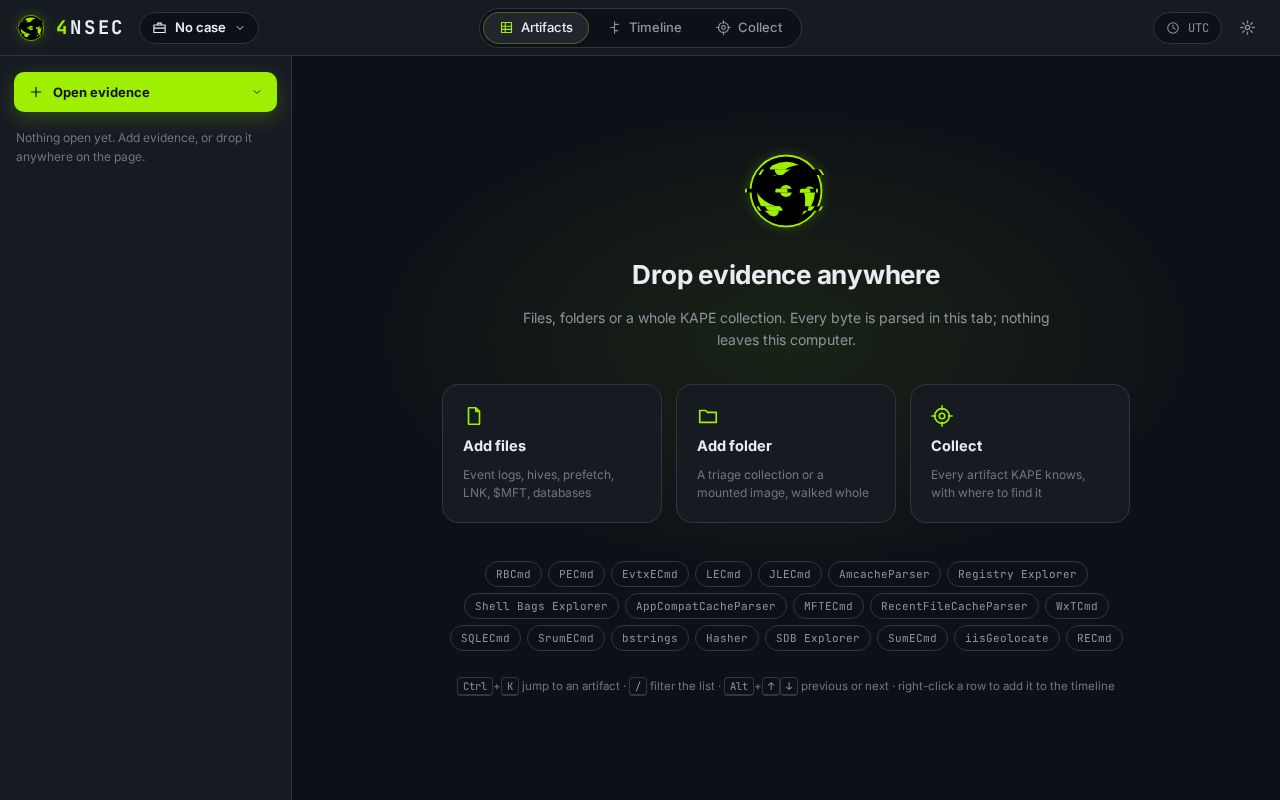This screenshot has height=800, width=1280.
Task: Click the Ctrl key hint
Action: [x=475, y=686]
